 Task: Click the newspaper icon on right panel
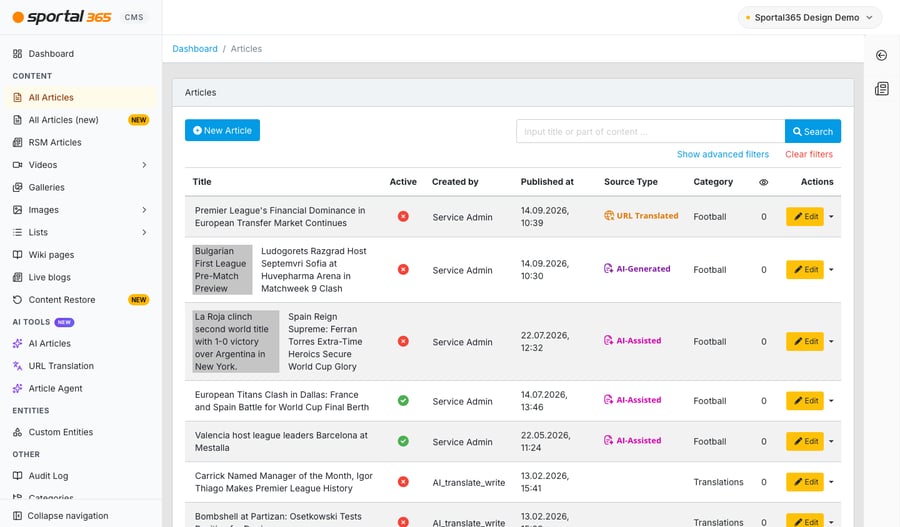coord(882,88)
